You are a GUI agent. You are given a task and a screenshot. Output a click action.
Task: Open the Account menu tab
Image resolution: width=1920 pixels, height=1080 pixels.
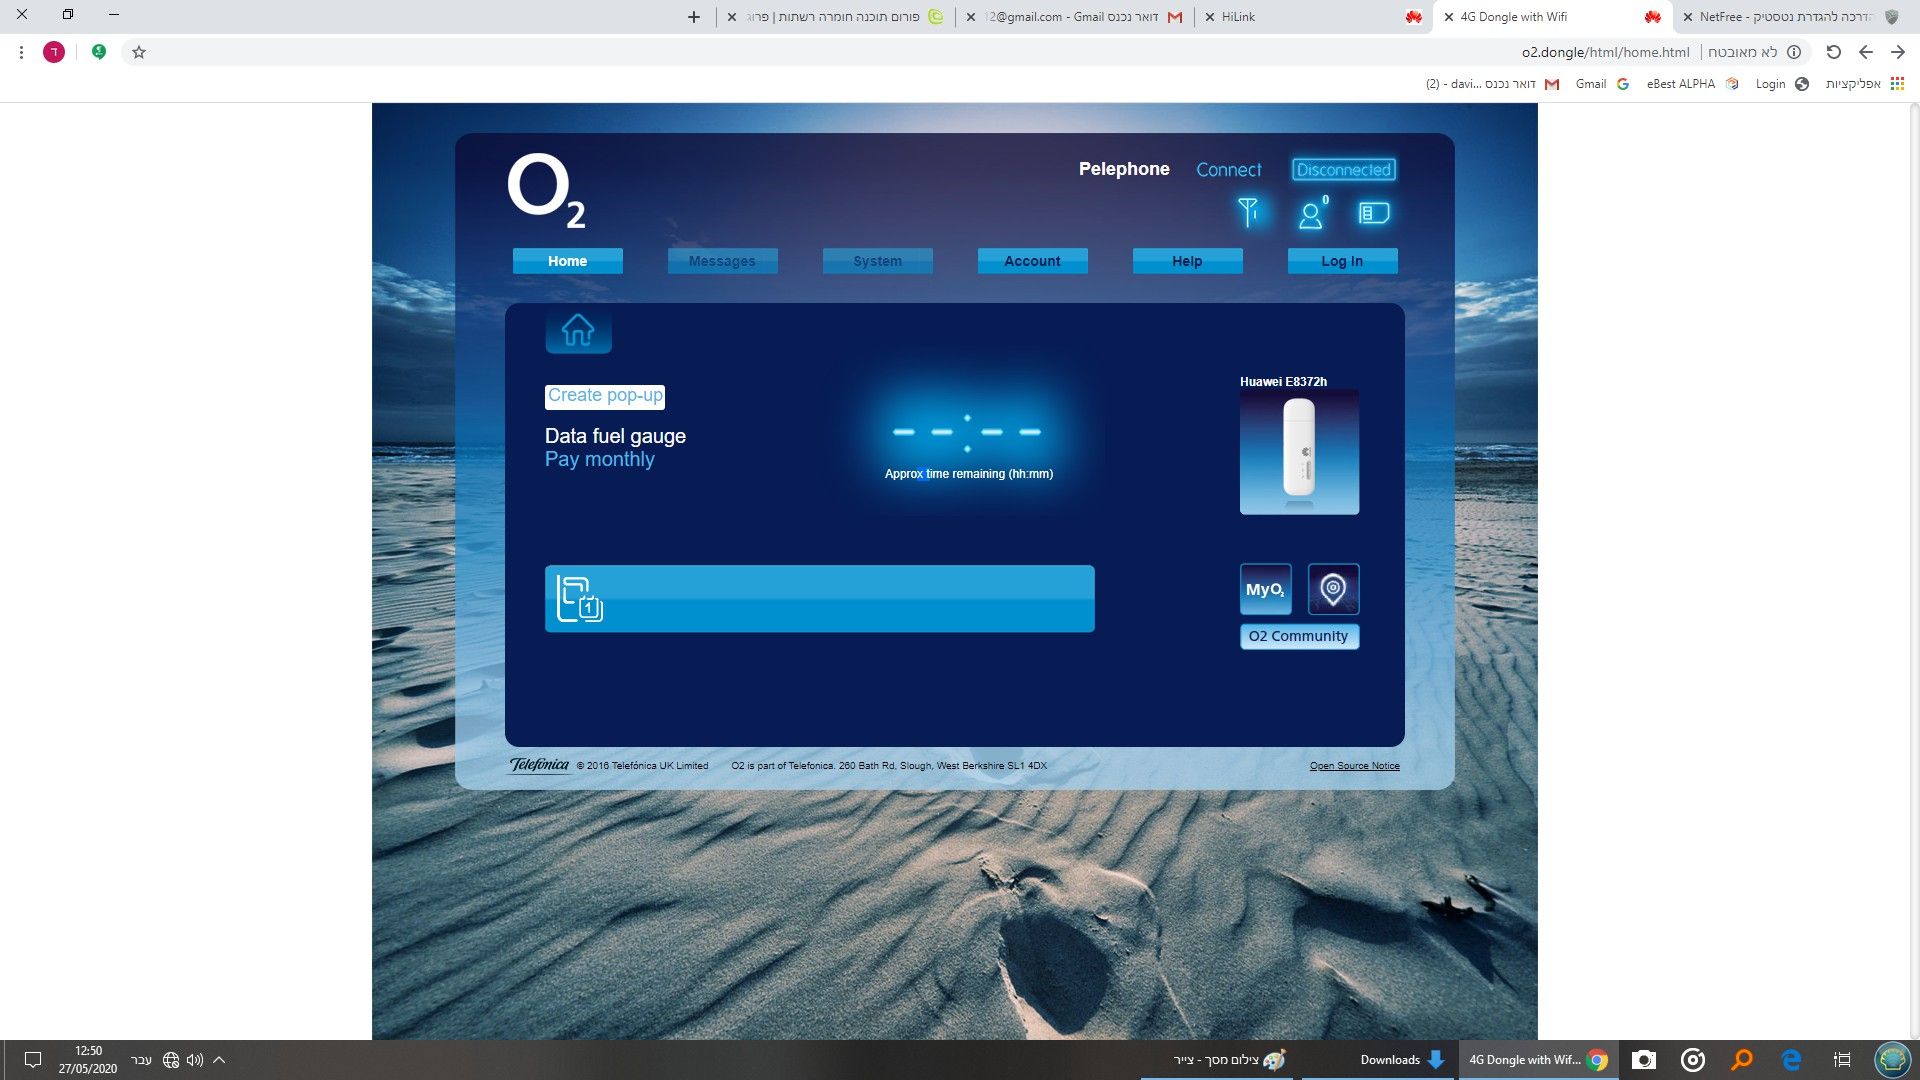click(1032, 261)
